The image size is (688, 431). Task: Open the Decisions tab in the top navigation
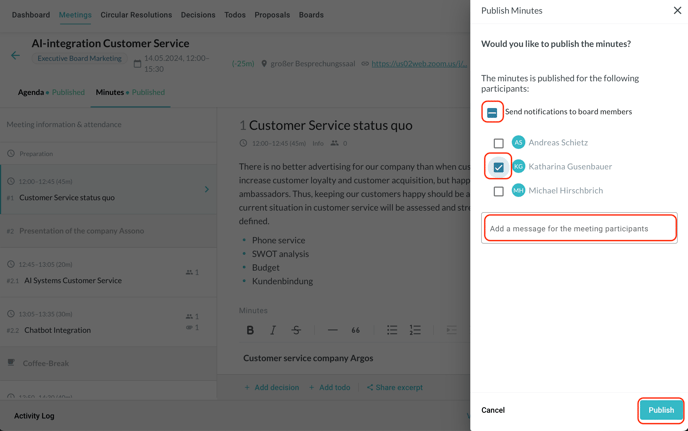pos(198,15)
